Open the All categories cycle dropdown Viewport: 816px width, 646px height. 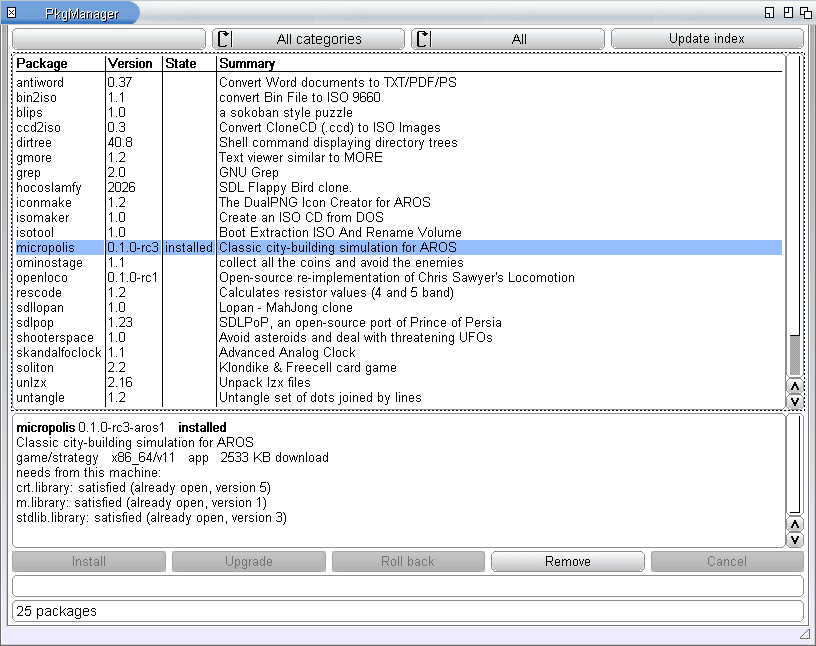308,39
